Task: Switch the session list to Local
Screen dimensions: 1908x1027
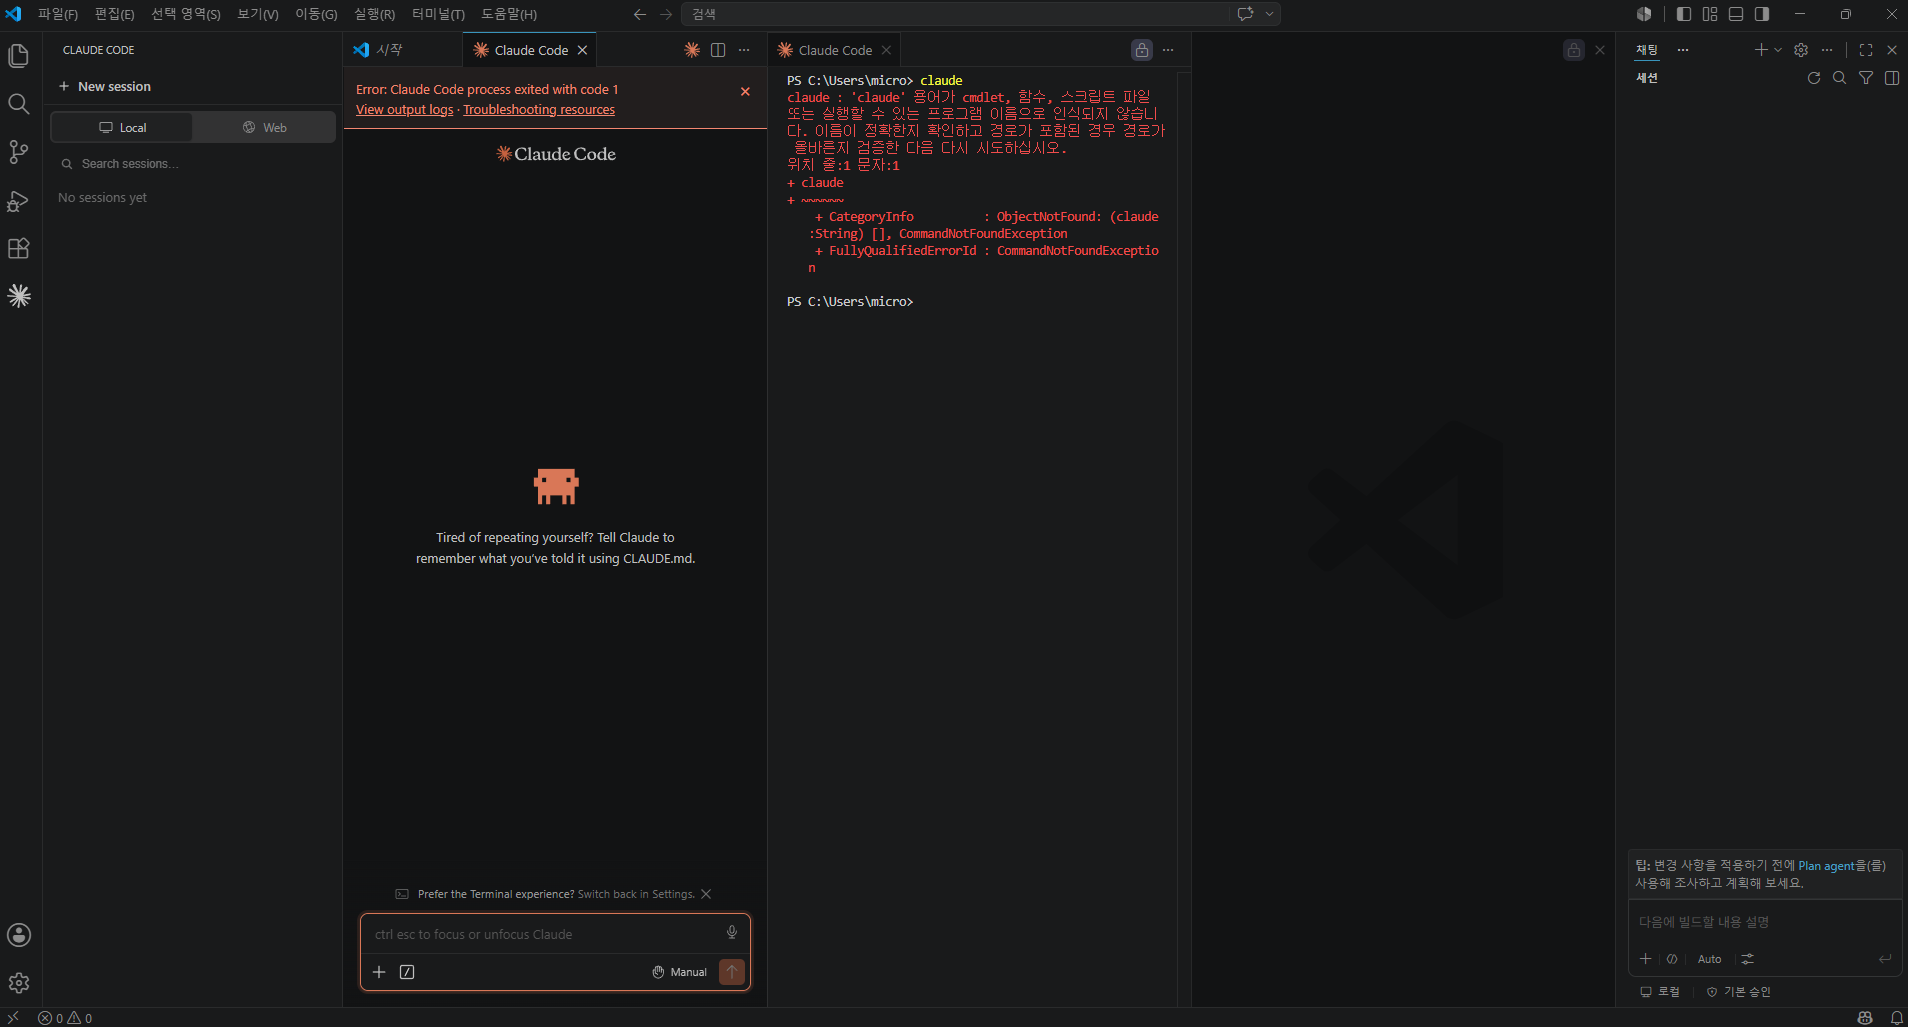Action: pyautogui.click(x=122, y=127)
